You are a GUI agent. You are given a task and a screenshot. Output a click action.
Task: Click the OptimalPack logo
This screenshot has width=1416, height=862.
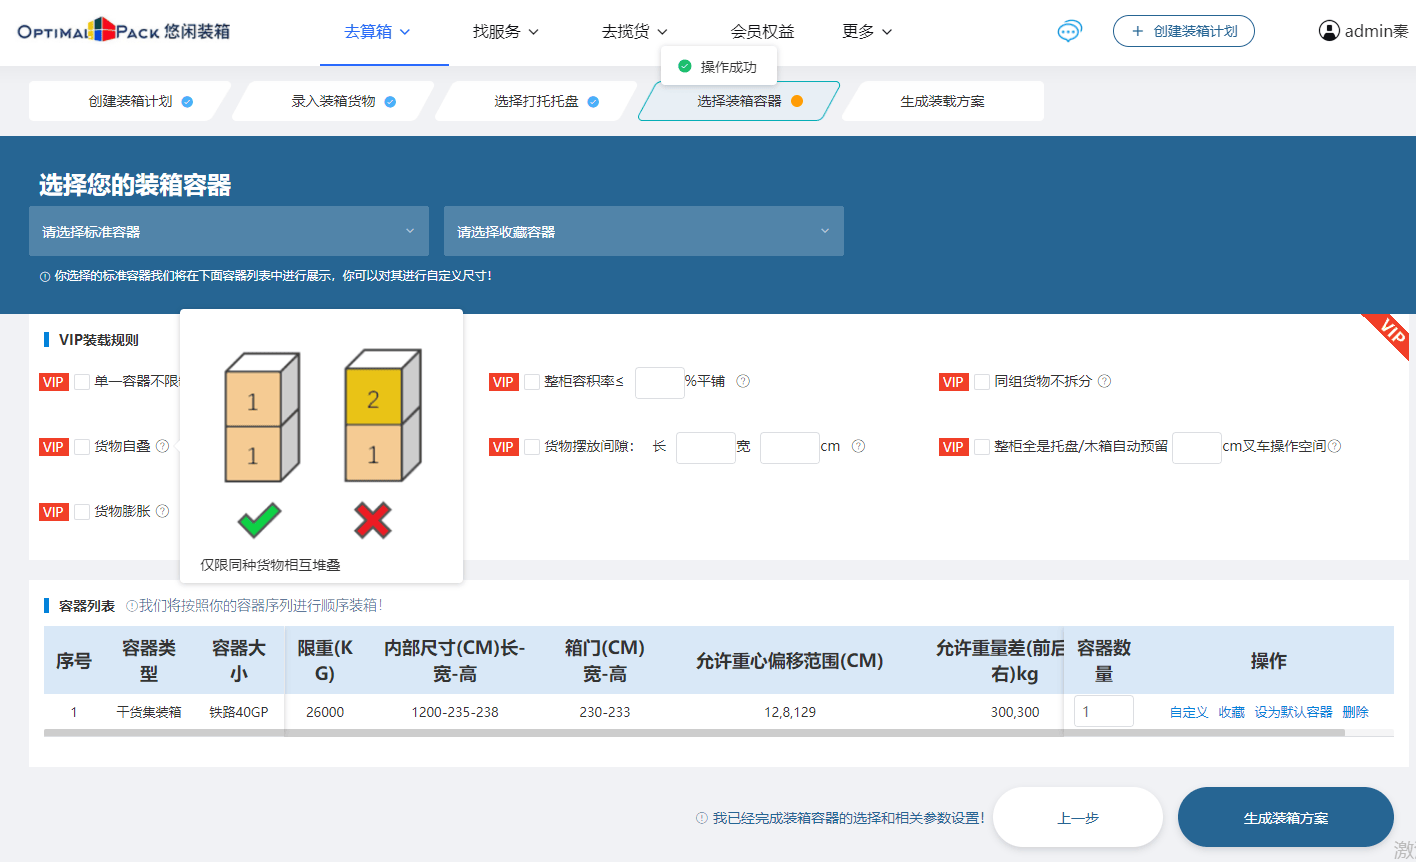[123, 31]
